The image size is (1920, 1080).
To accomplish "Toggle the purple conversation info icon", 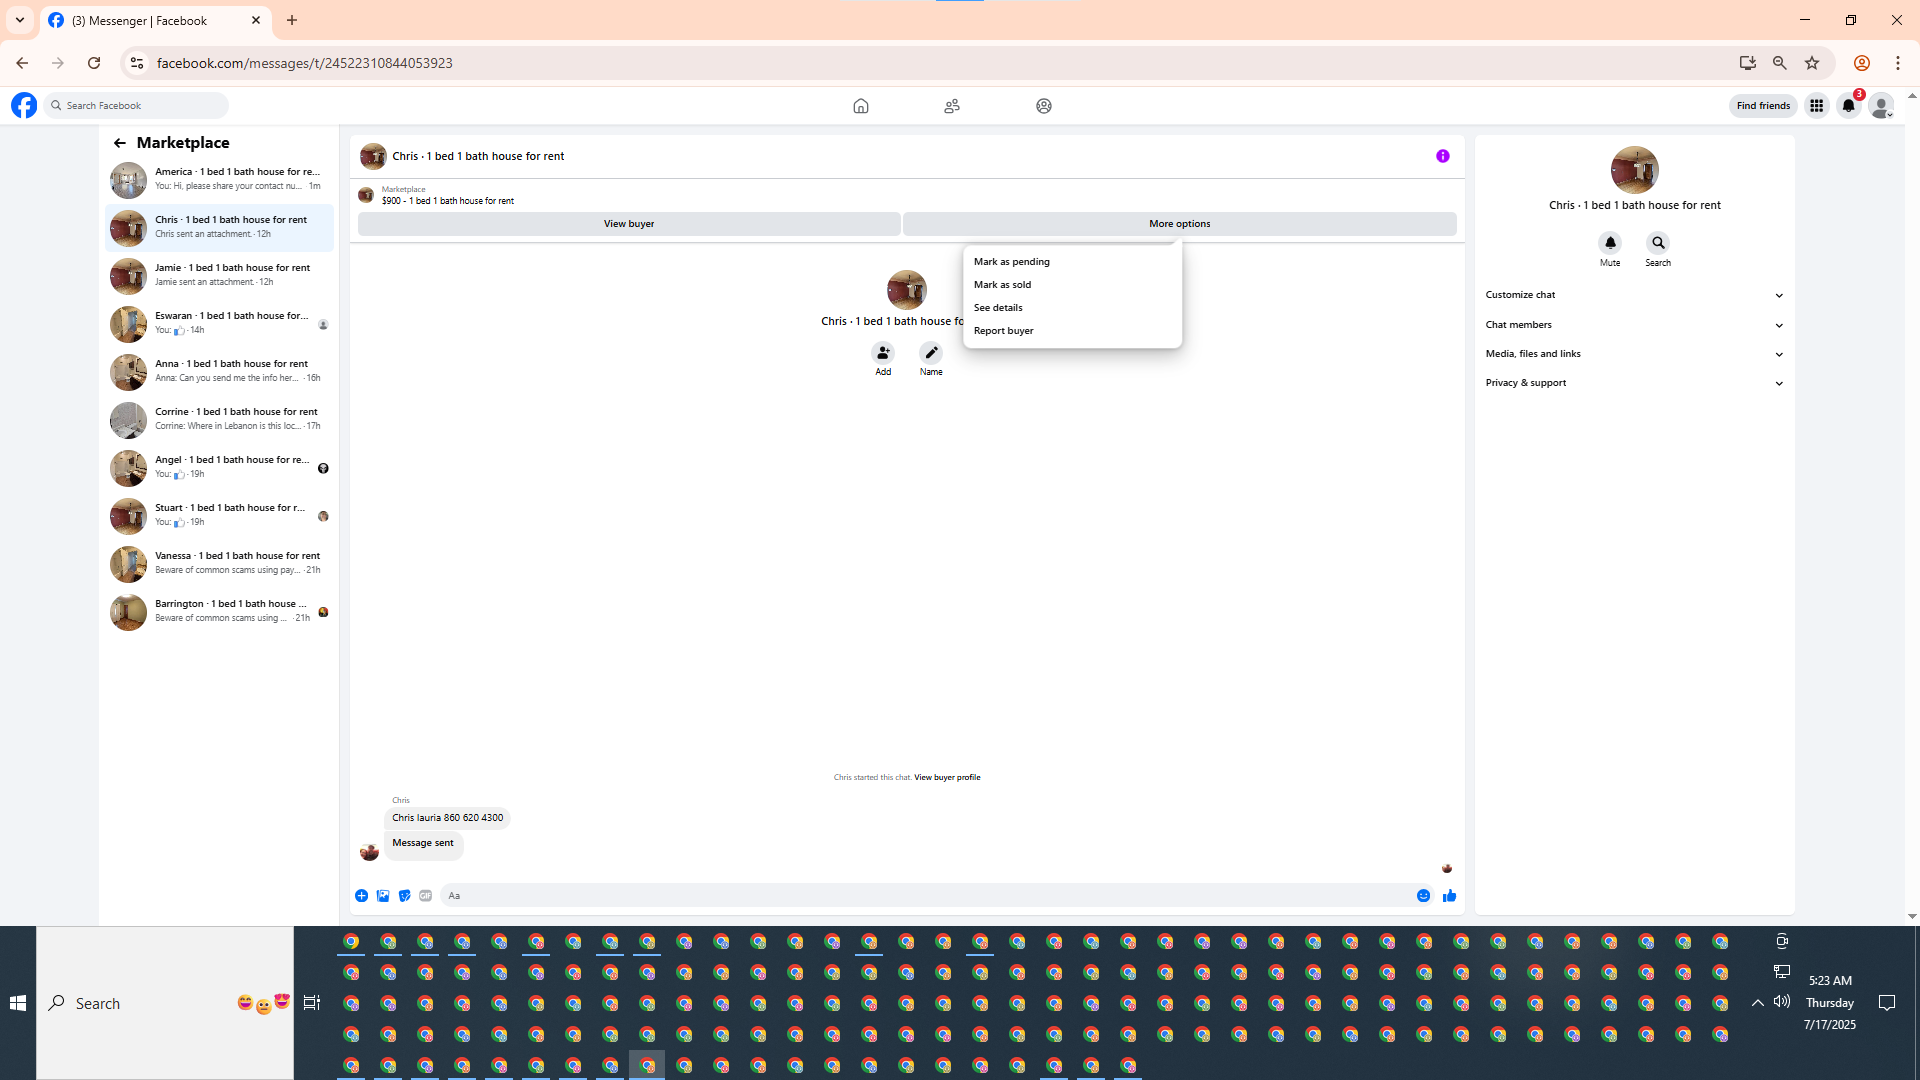I will 1442,156.
